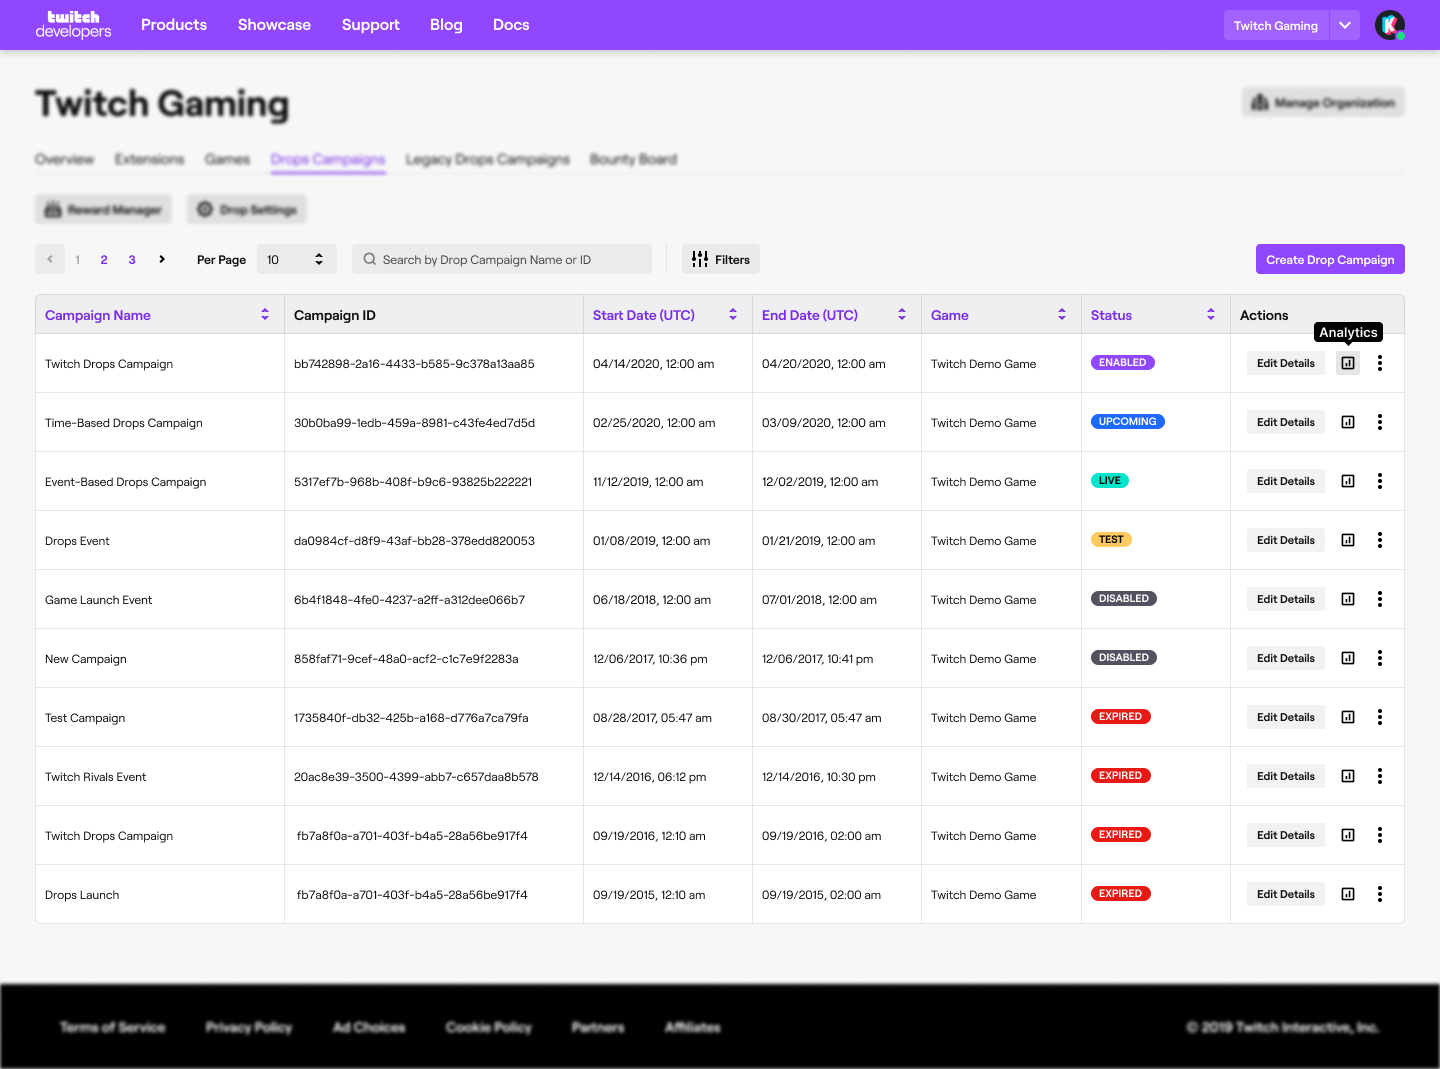Open Analytics for Twitch Rivals Event
Viewport: 1440px width, 1069px height.
click(1348, 776)
